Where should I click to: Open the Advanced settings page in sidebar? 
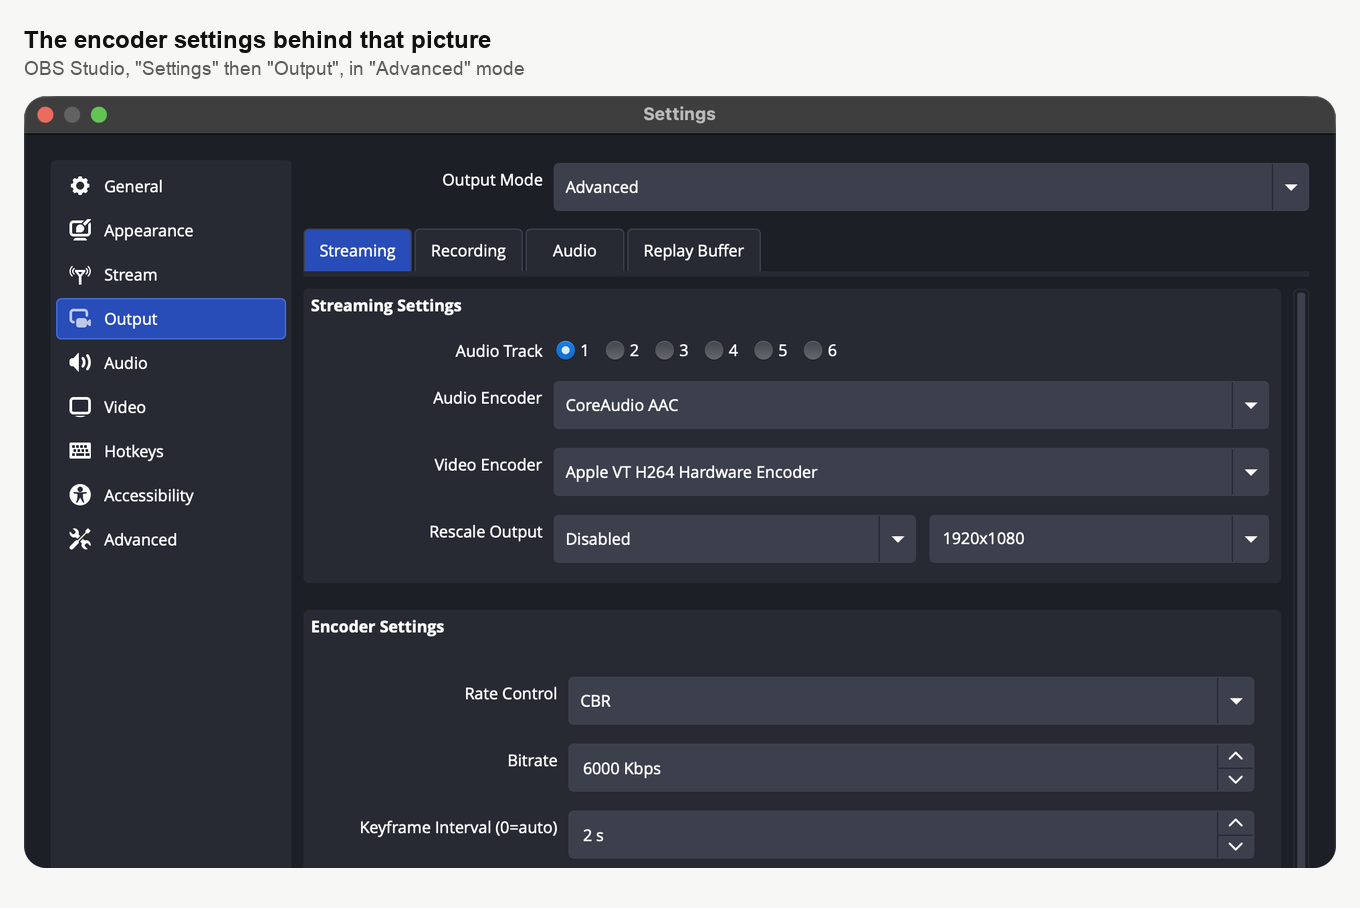[171, 538]
